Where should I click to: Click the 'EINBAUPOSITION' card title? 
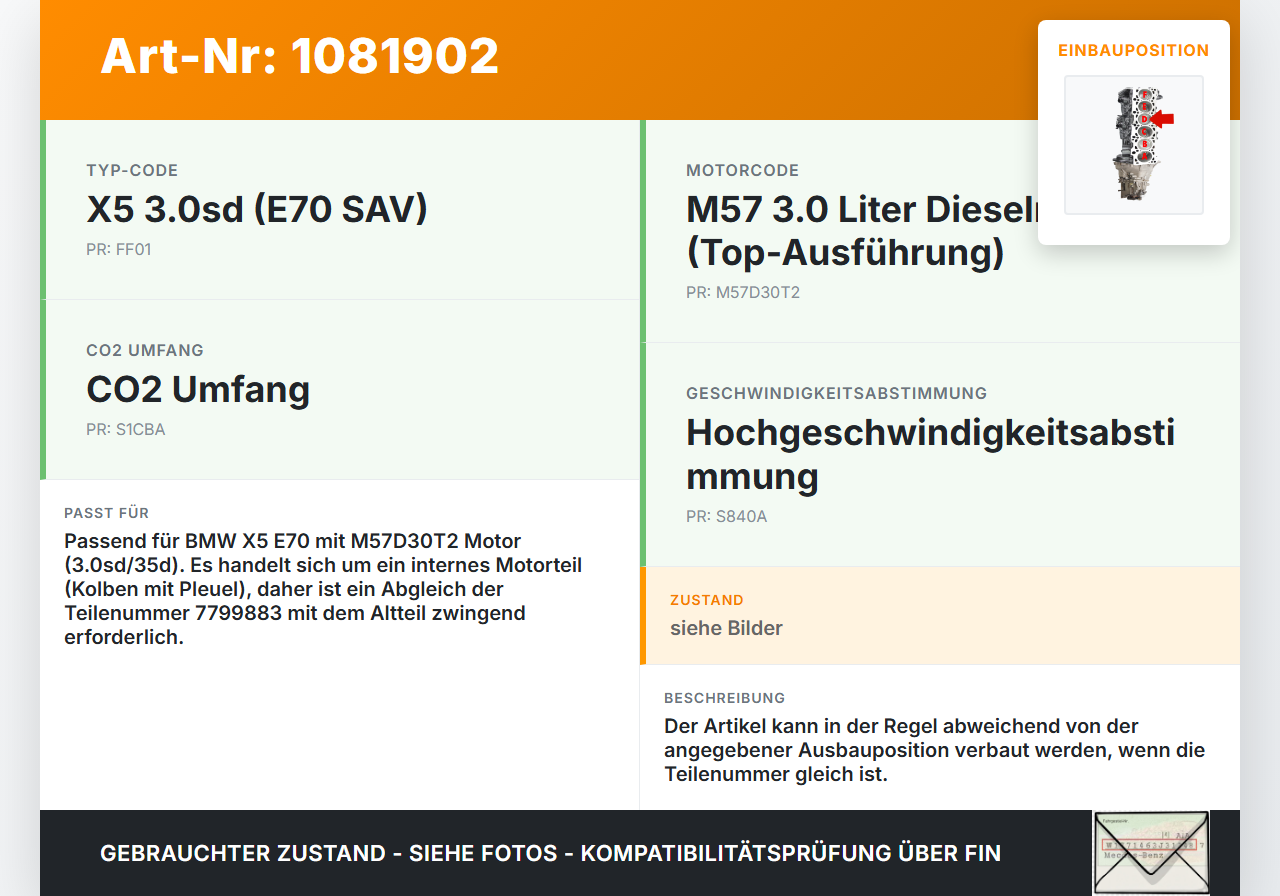1134,50
